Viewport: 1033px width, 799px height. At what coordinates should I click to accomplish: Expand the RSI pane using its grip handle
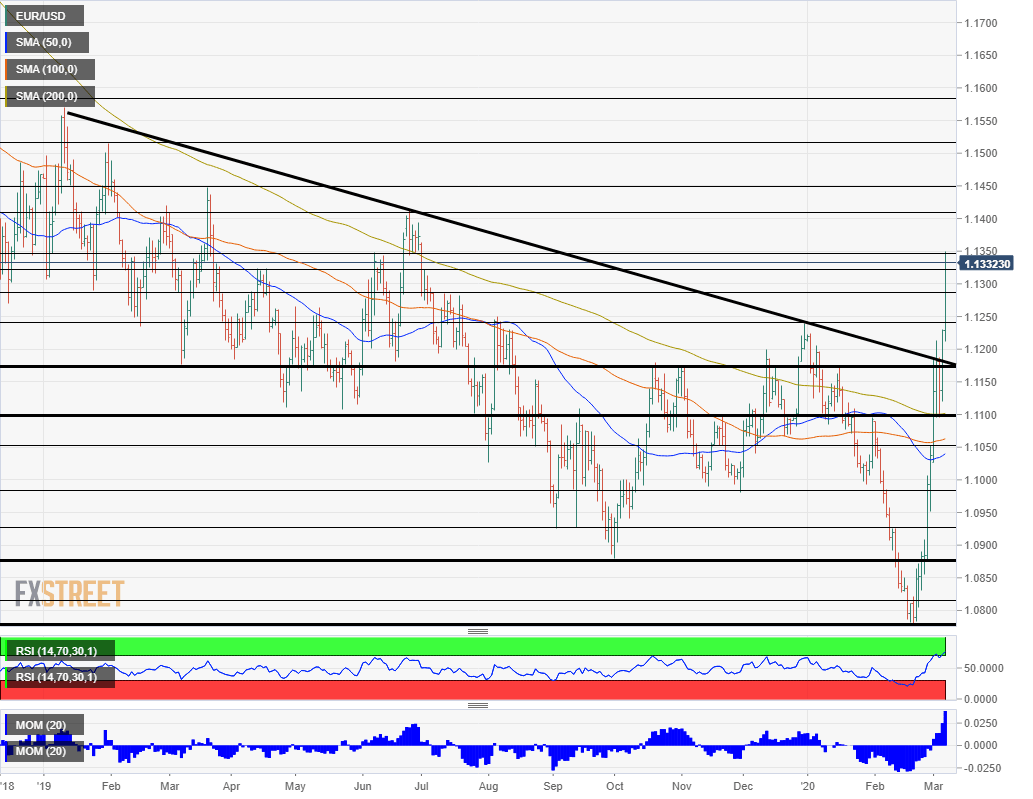pos(478,631)
